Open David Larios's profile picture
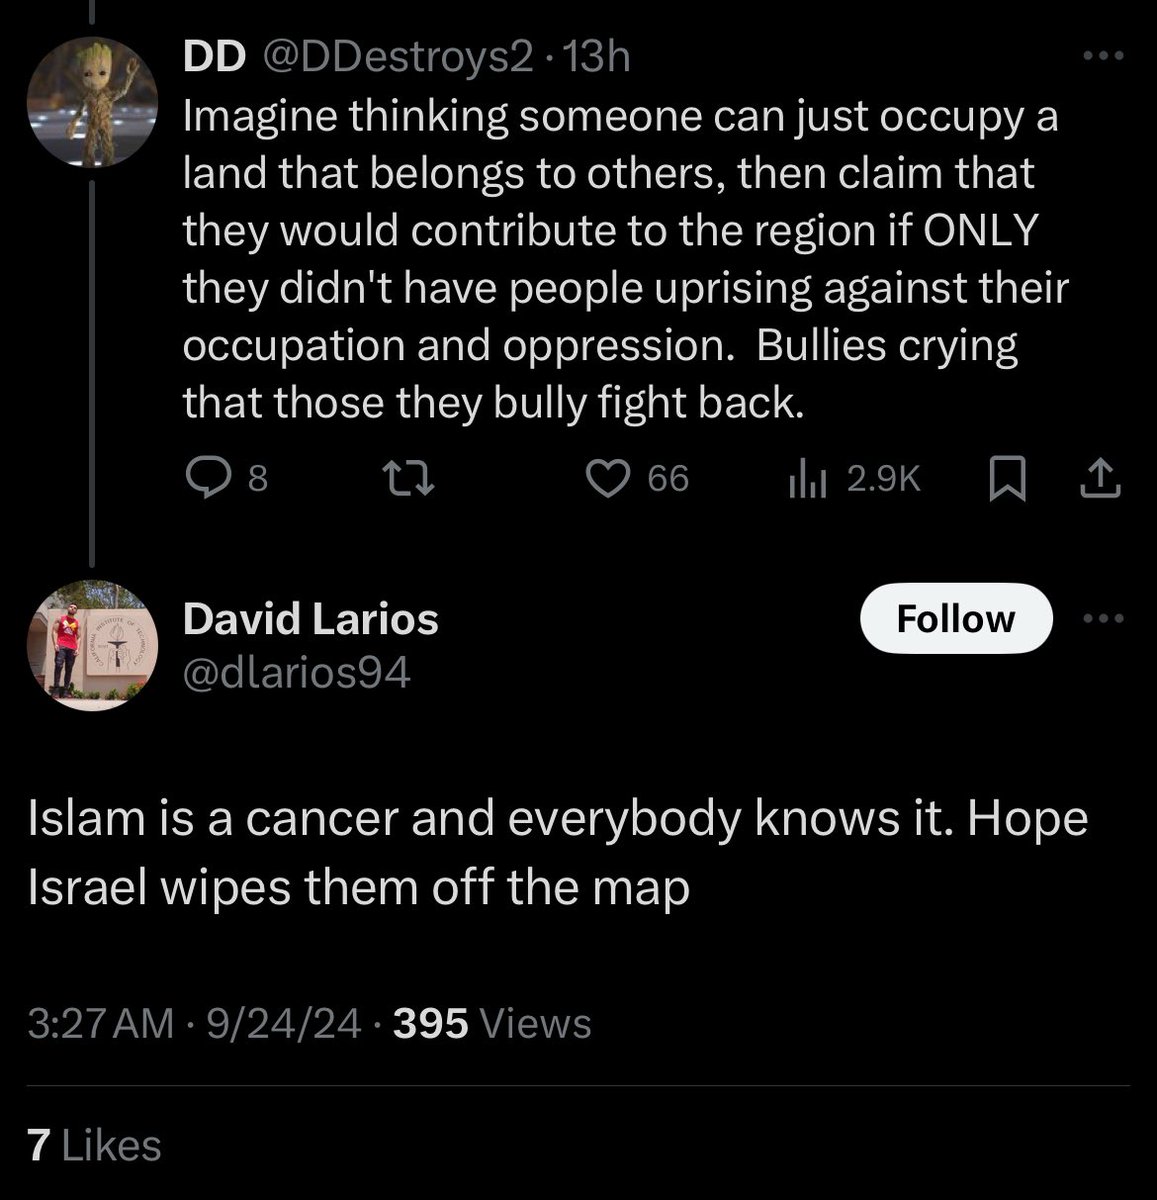Screen dimensions: 1157x1200 point(91,645)
